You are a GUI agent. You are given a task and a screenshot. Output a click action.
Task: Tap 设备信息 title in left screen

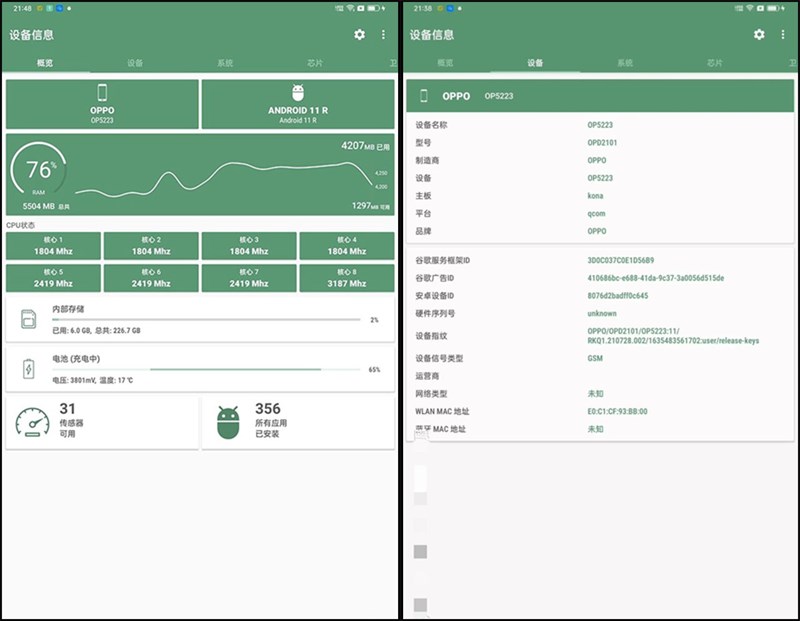click(32, 35)
